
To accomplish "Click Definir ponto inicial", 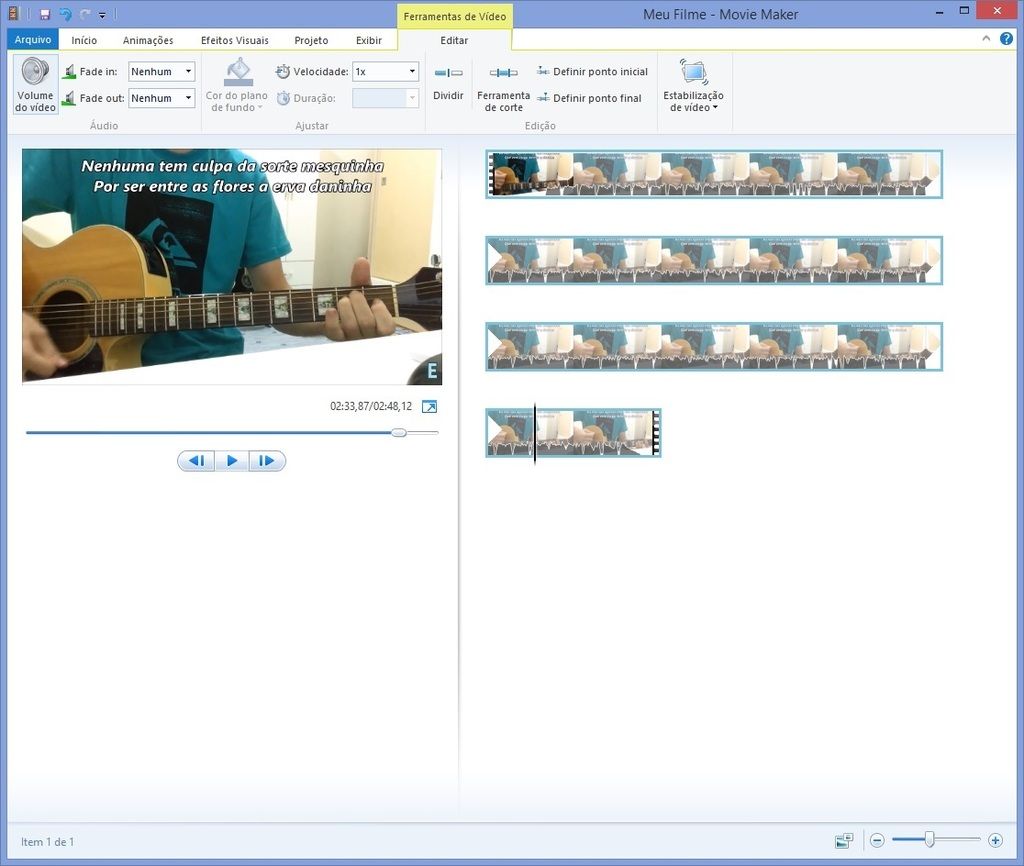I will [592, 72].
